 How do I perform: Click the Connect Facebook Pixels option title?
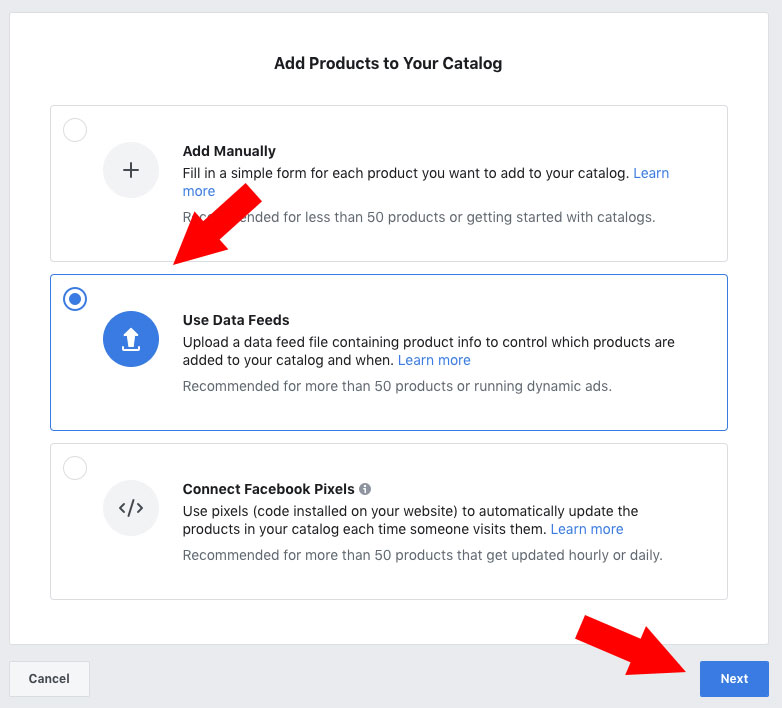pos(268,489)
